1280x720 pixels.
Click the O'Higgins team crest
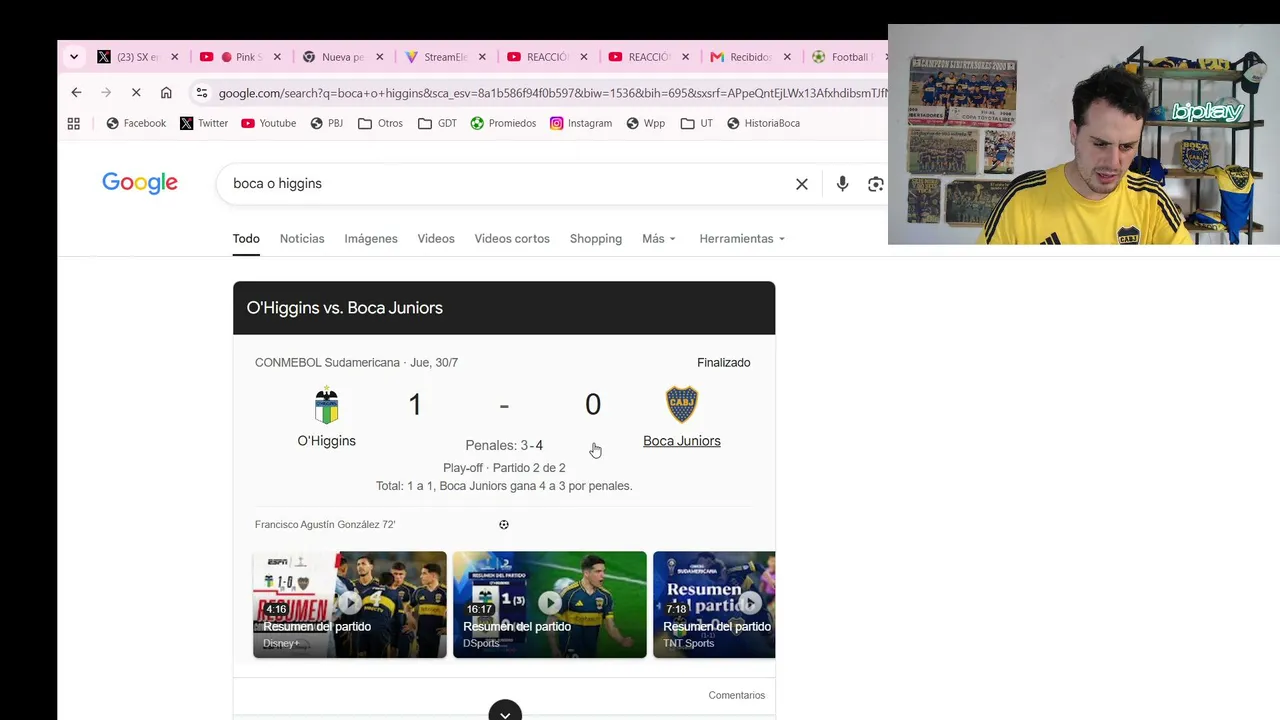coord(326,405)
